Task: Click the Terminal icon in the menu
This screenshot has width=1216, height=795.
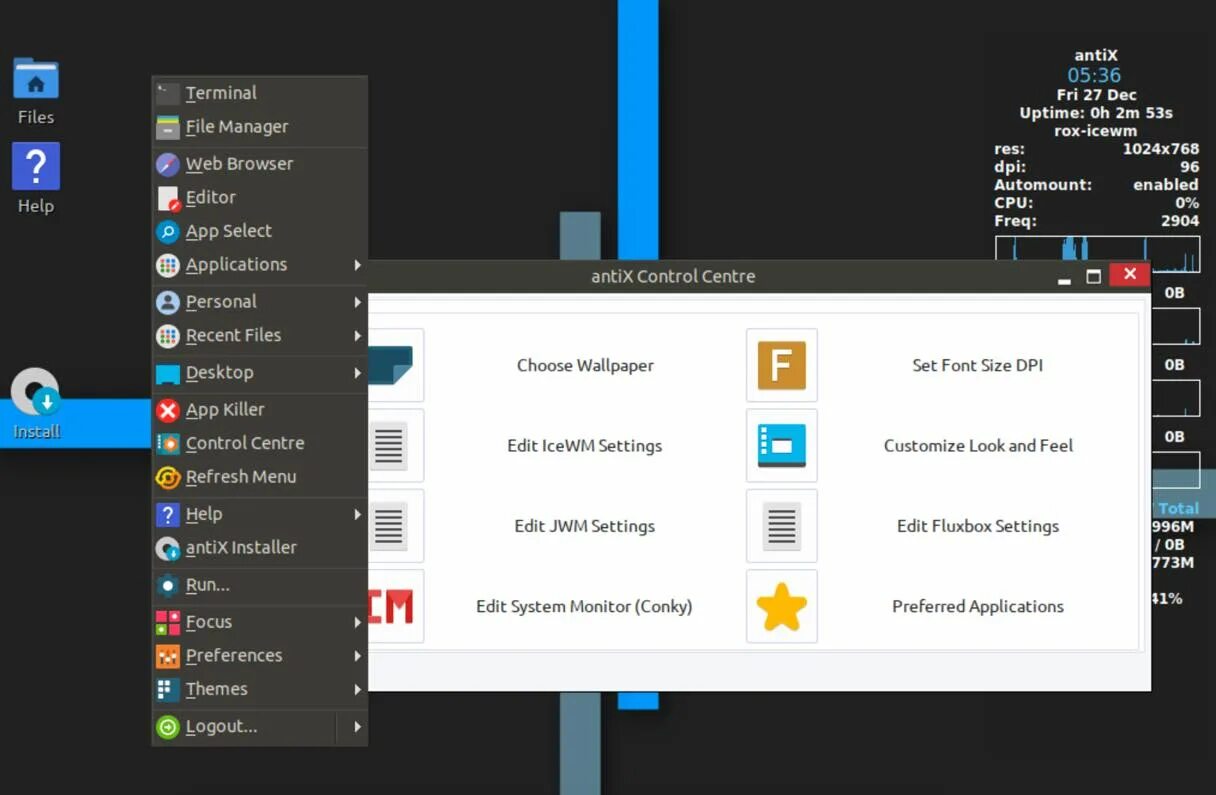Action: pos(168,93)
